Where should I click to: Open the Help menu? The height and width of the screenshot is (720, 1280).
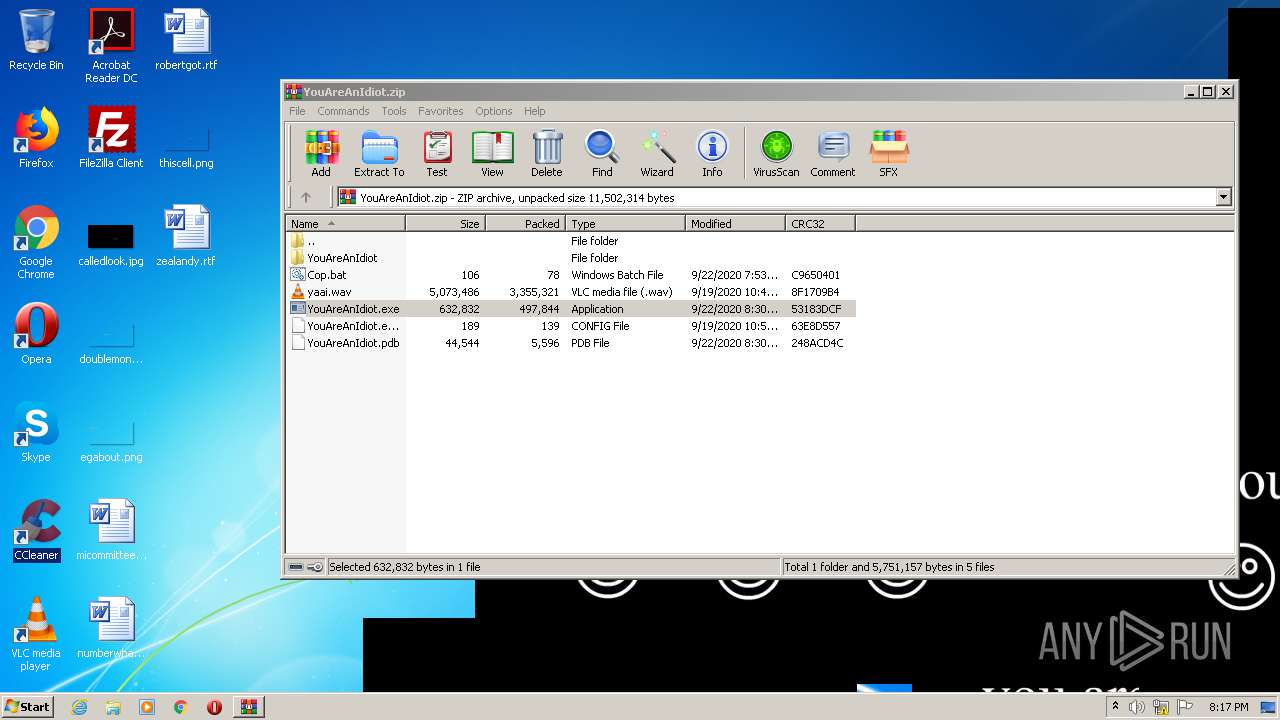tap(535, 111)
